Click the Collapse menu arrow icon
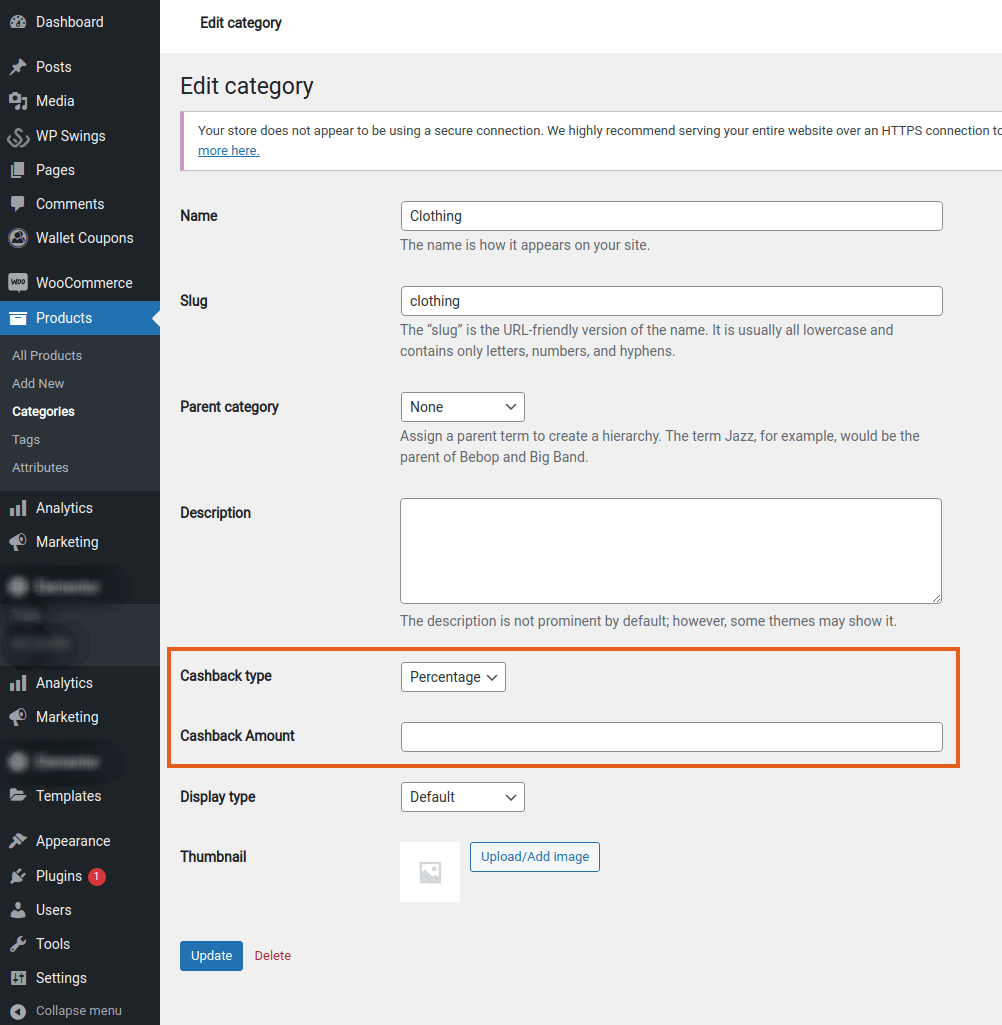This screenshot has width=1002, height=1025. pyautogui.click(x=18, y=1011)
